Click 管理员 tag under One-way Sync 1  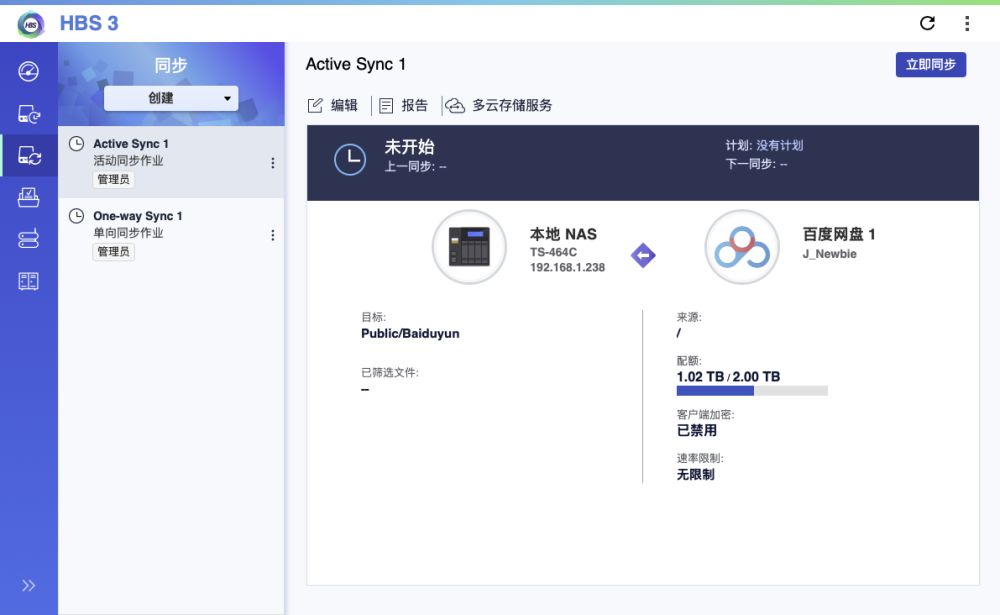coord(114,251)
